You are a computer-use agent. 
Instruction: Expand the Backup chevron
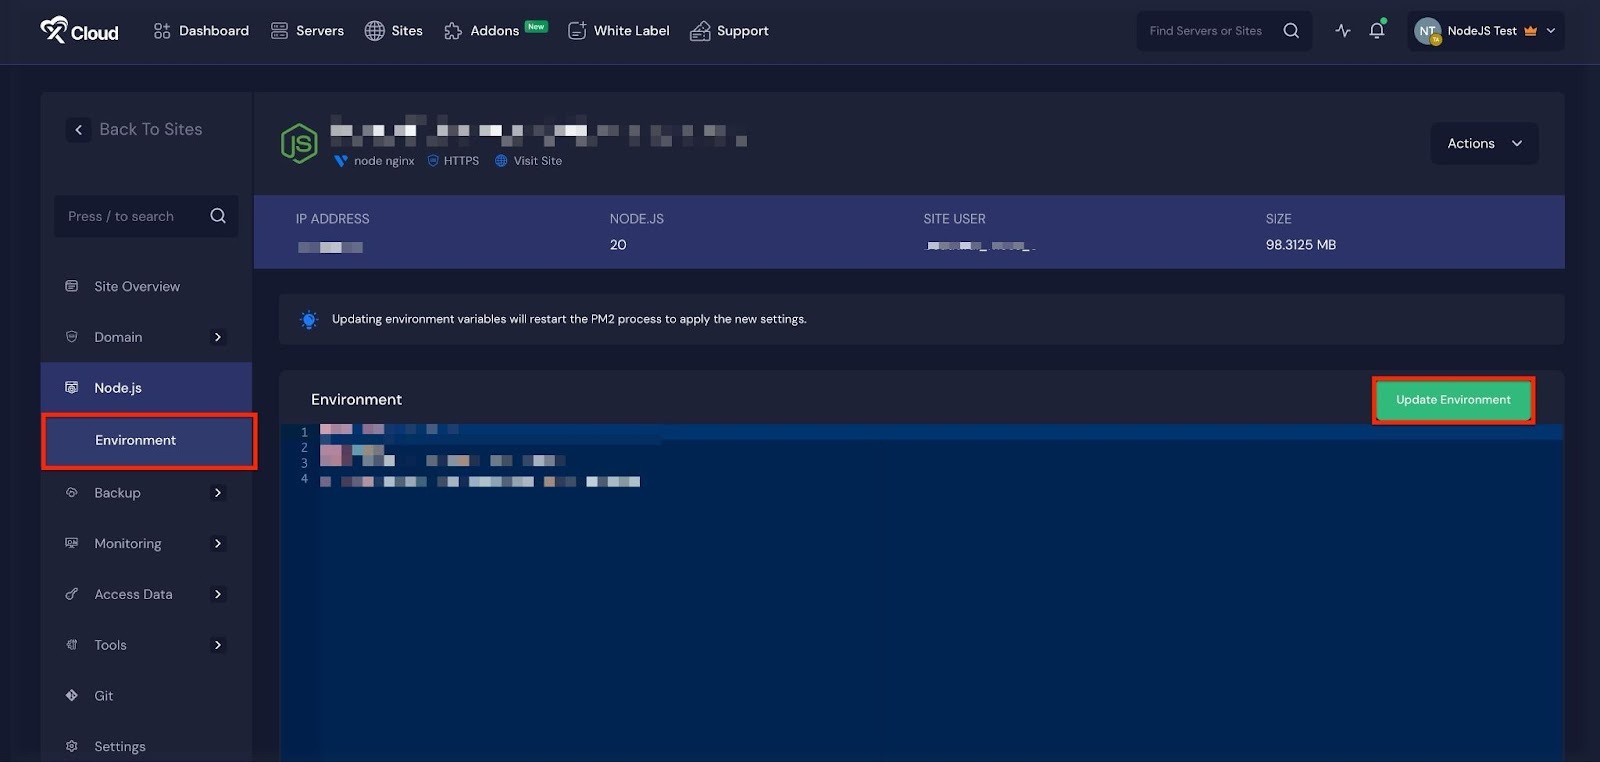pos(218,493)
